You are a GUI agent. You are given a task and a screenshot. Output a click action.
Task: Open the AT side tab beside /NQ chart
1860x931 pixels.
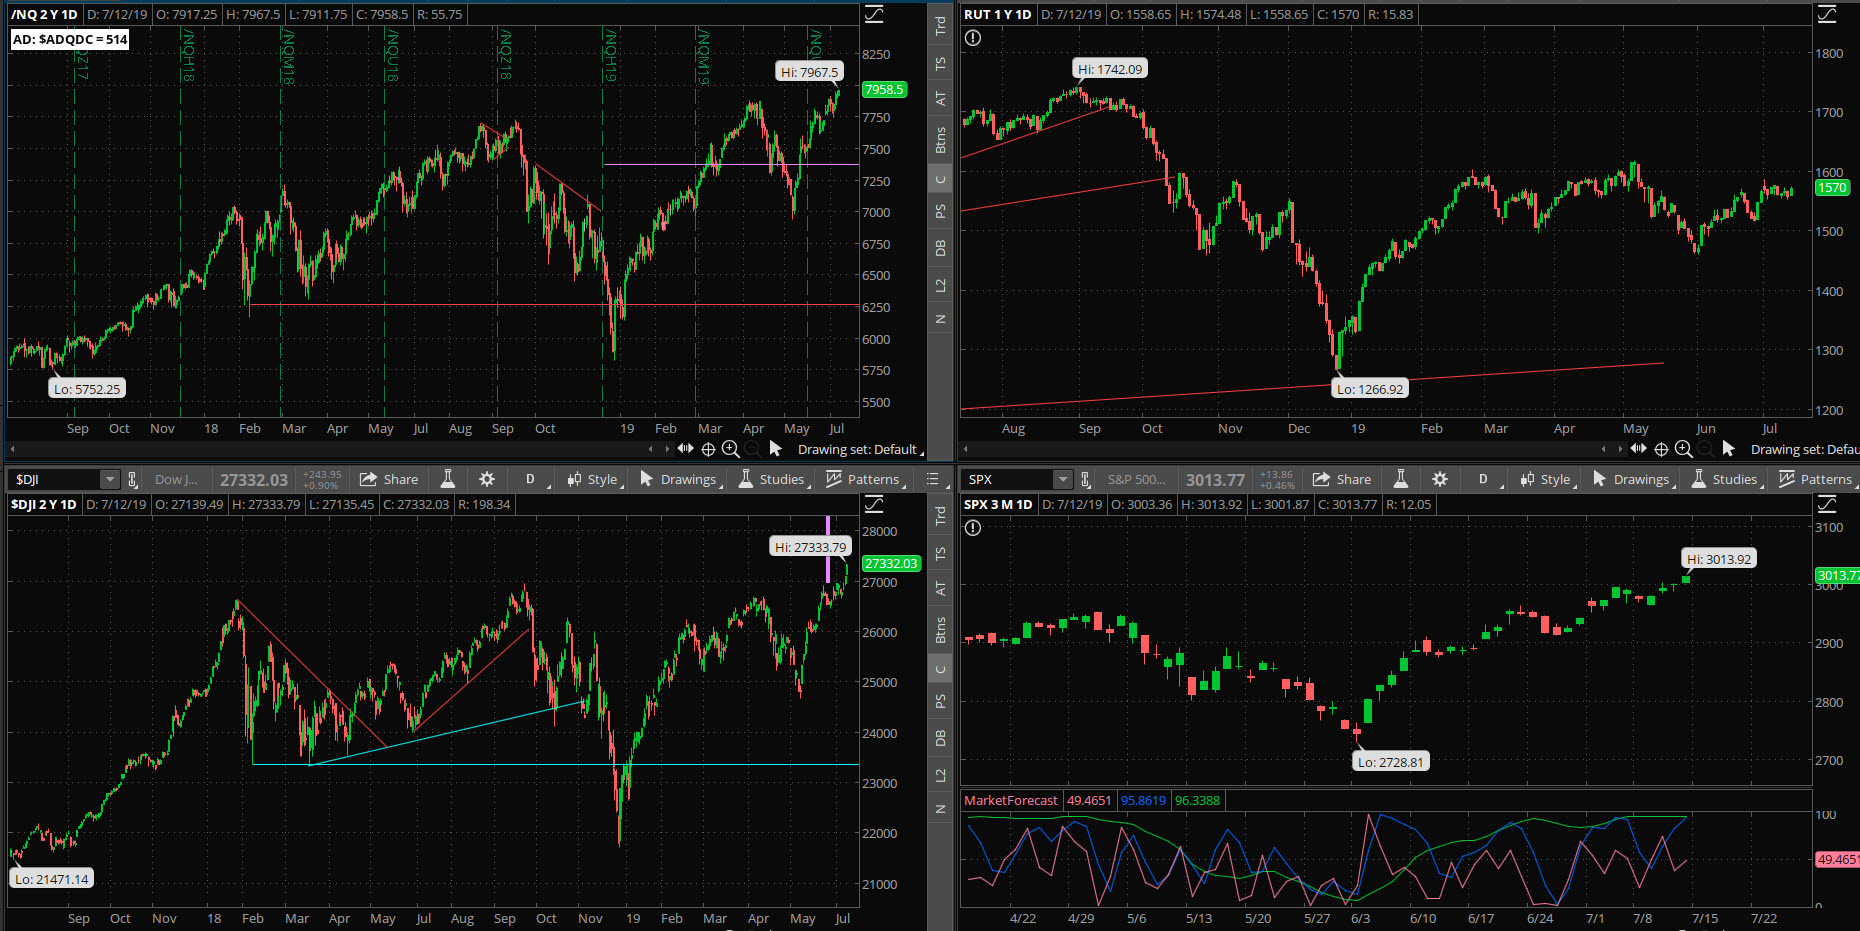[940, 98]
